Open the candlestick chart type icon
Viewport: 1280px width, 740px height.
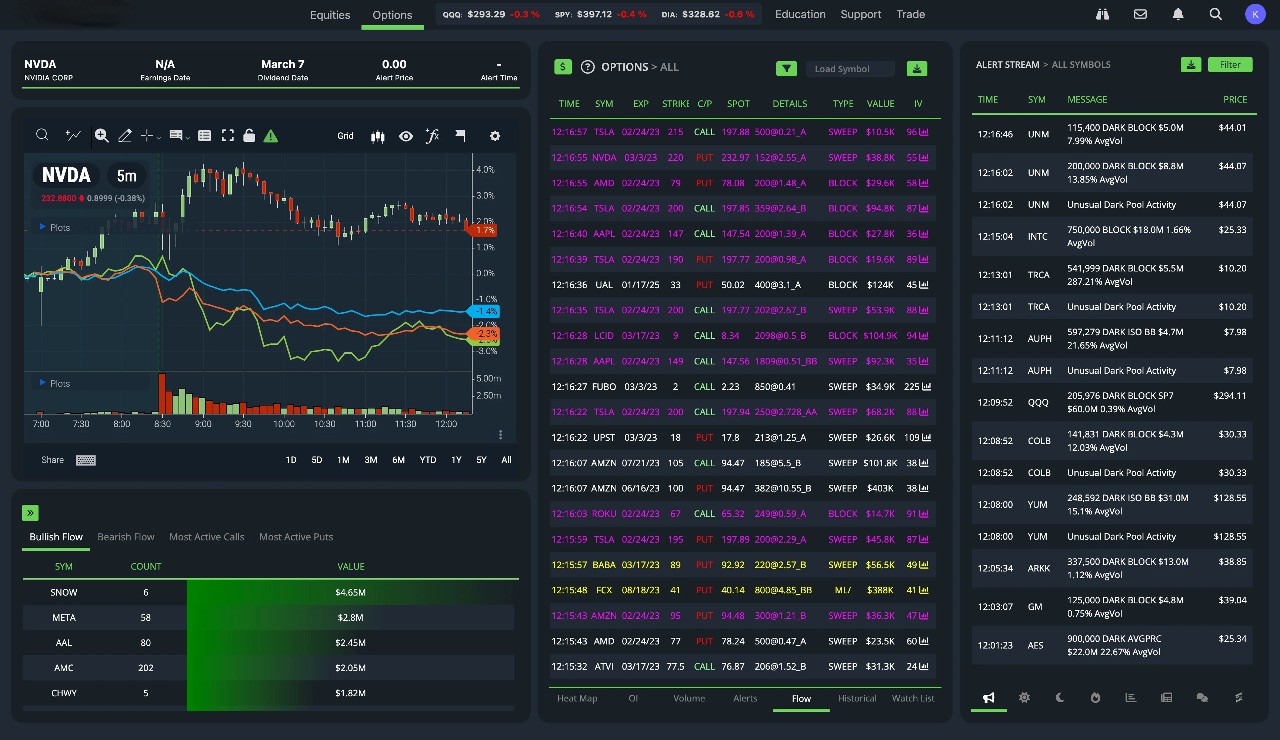(x=378, y=136)
